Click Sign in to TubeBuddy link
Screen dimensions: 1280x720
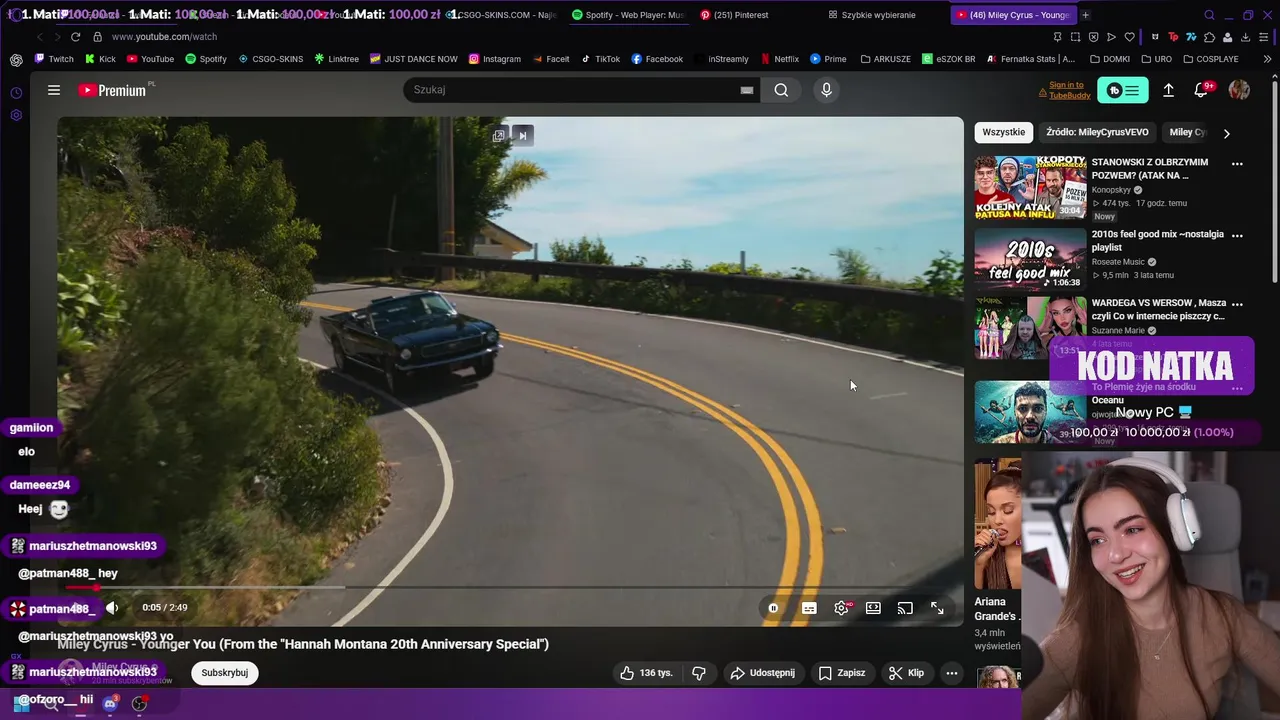pyautogui.click(x=1069, y=90)
